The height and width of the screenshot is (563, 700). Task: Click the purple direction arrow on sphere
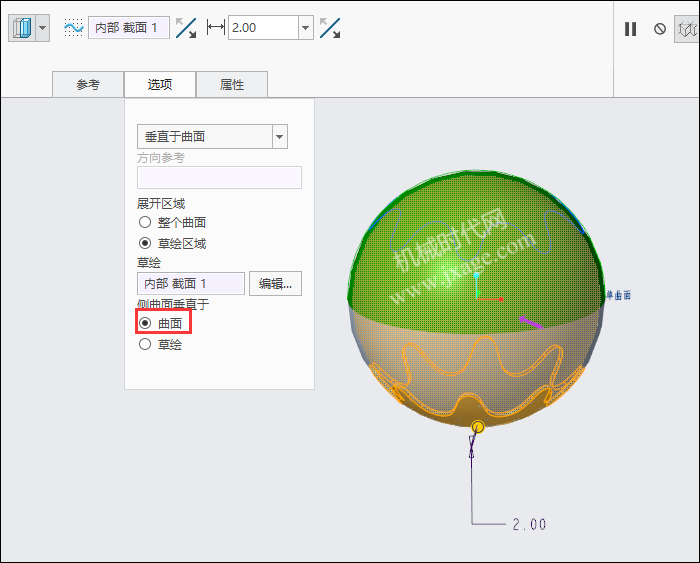pos(531,322)
